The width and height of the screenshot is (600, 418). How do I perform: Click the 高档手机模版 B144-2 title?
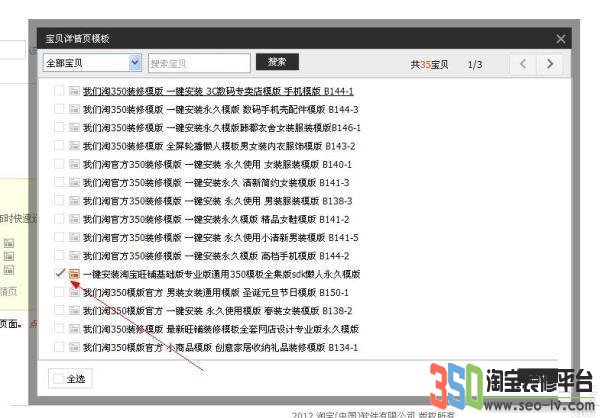(x=216, y=256)
